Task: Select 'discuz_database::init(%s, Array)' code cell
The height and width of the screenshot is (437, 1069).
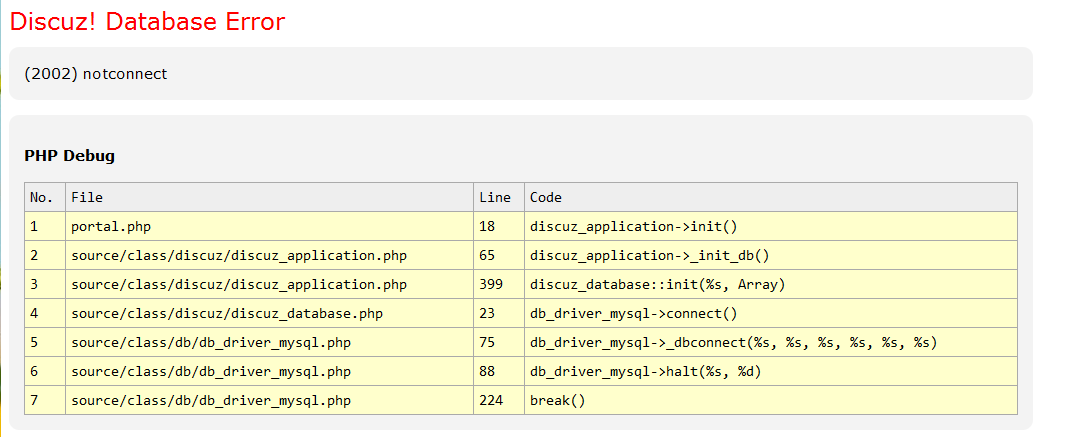Action: point(771,284)
